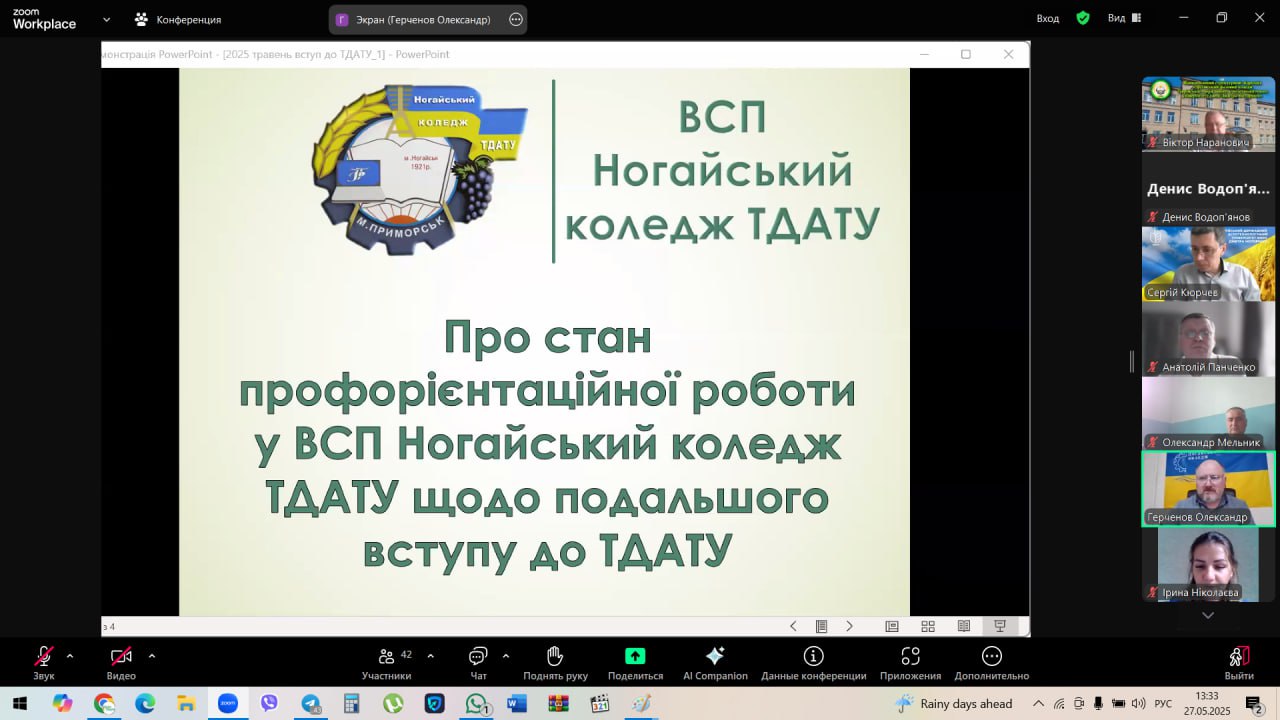Open the shared screen tab's three-dot options

(x=516, y=19)
